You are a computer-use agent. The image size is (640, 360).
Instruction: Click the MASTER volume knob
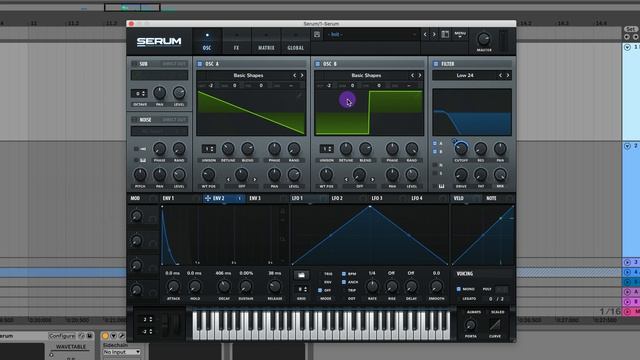point(484,39)
